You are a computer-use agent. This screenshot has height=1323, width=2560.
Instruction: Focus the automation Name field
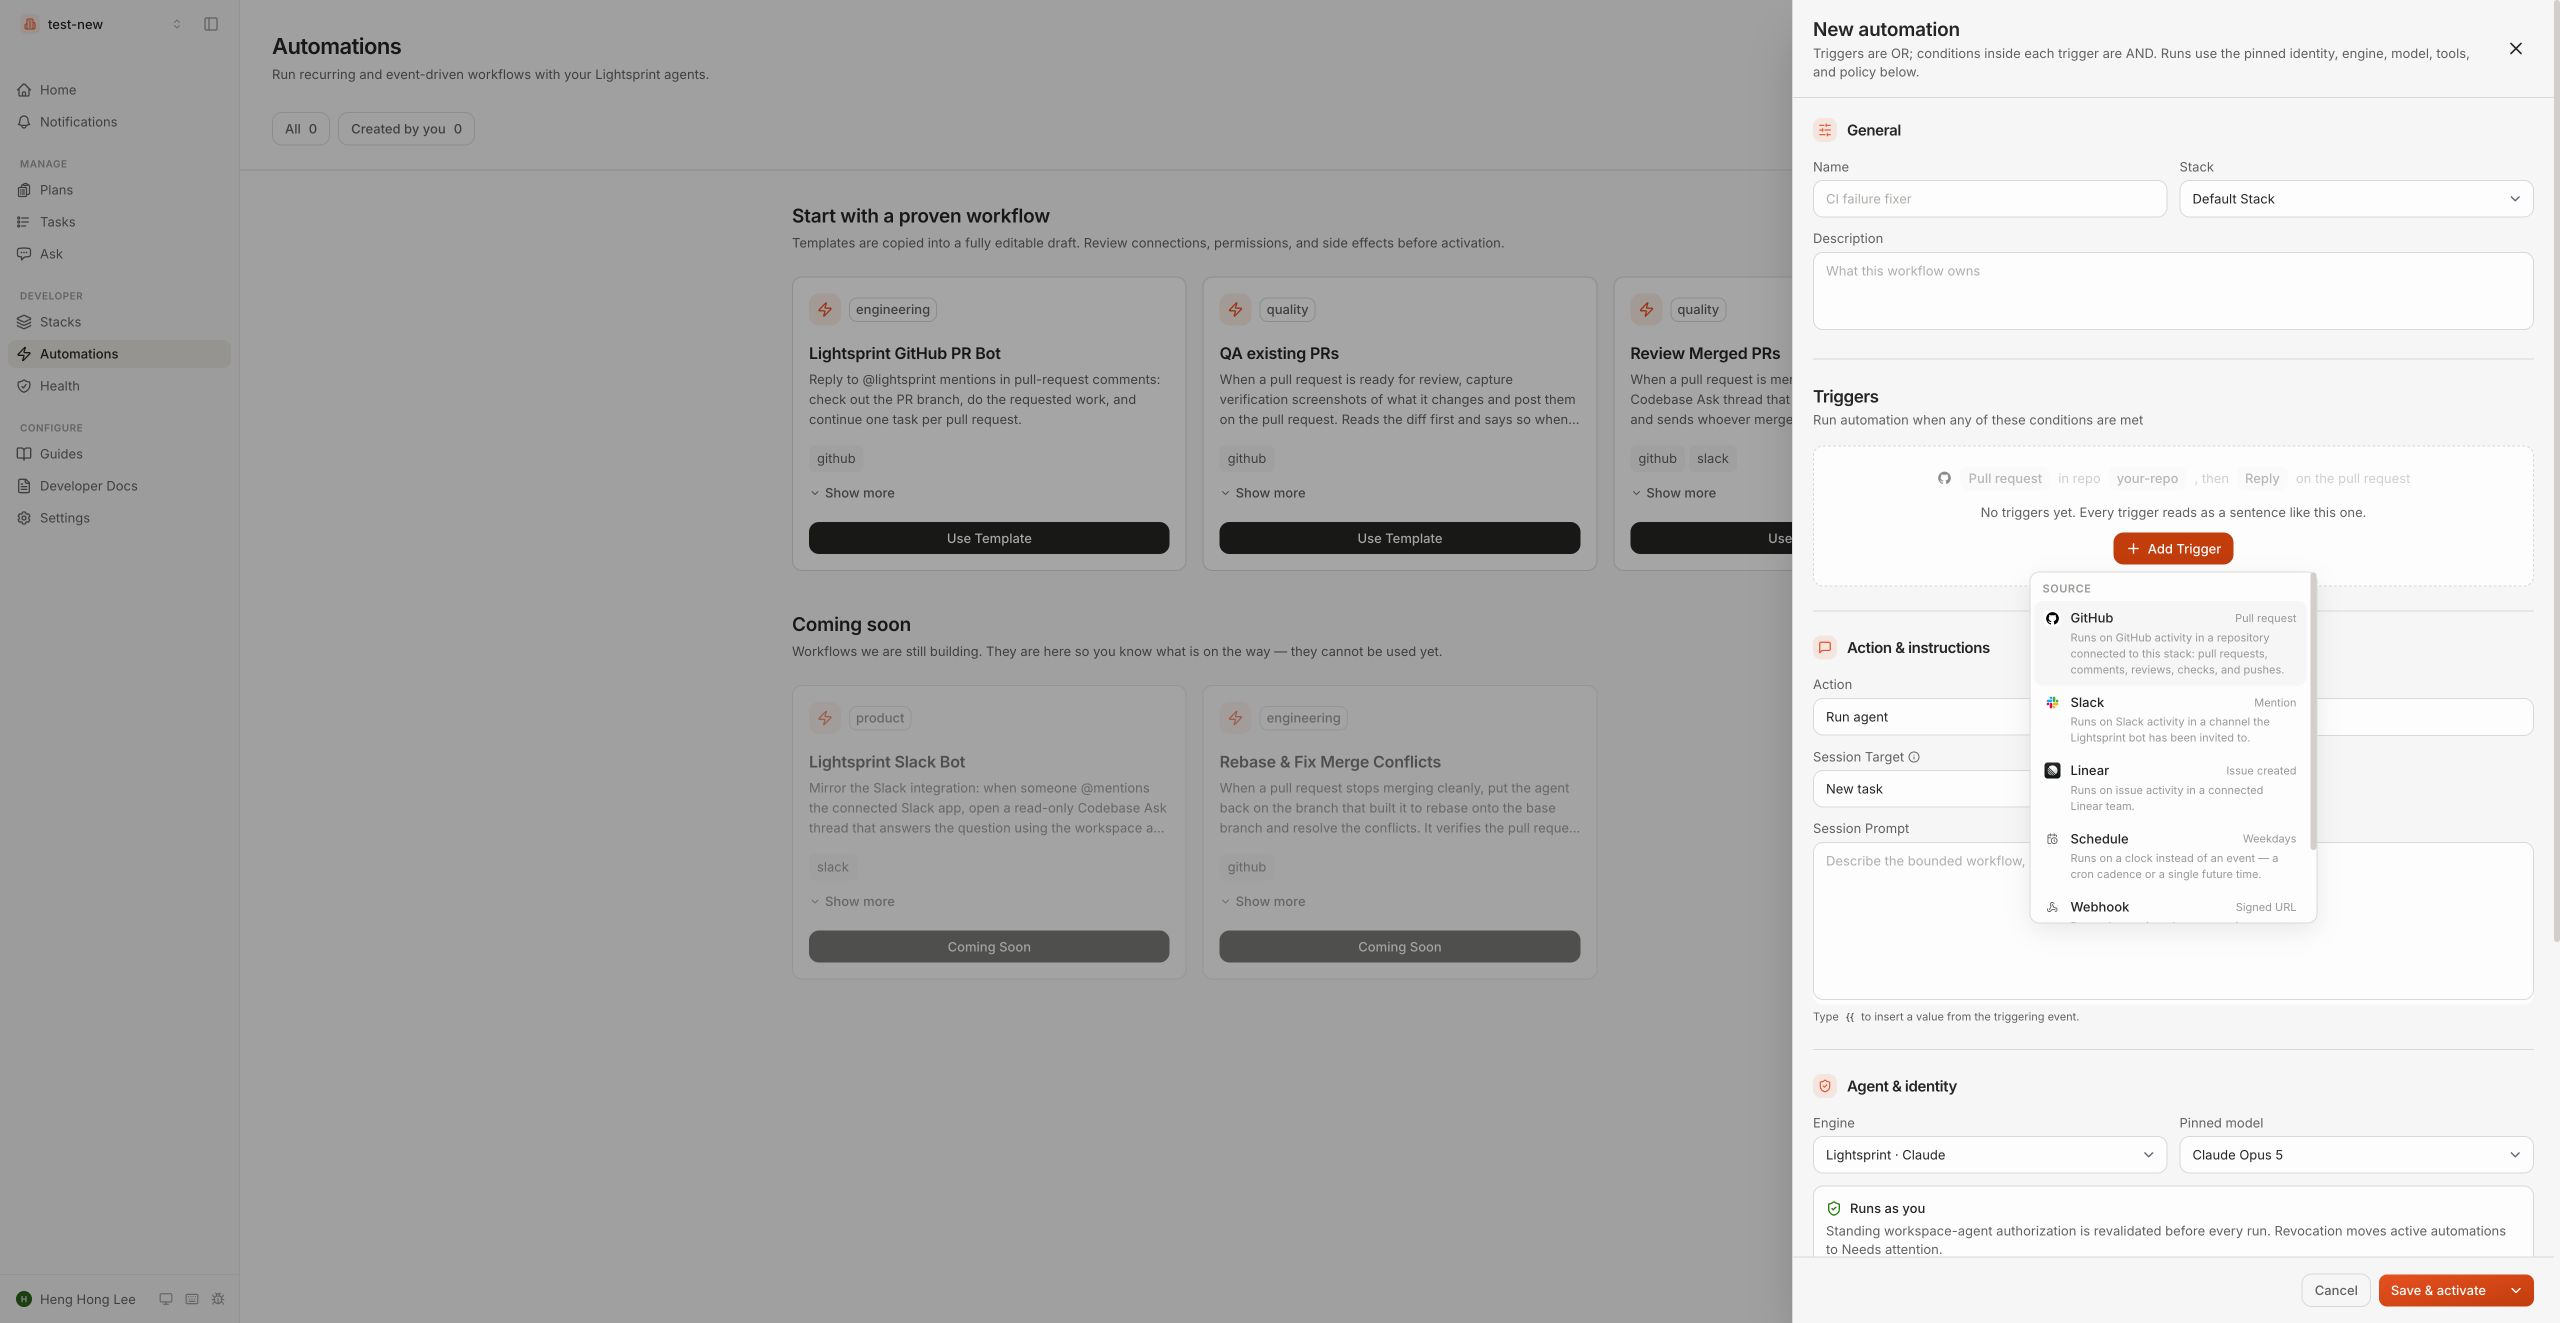coord(1989,199)
